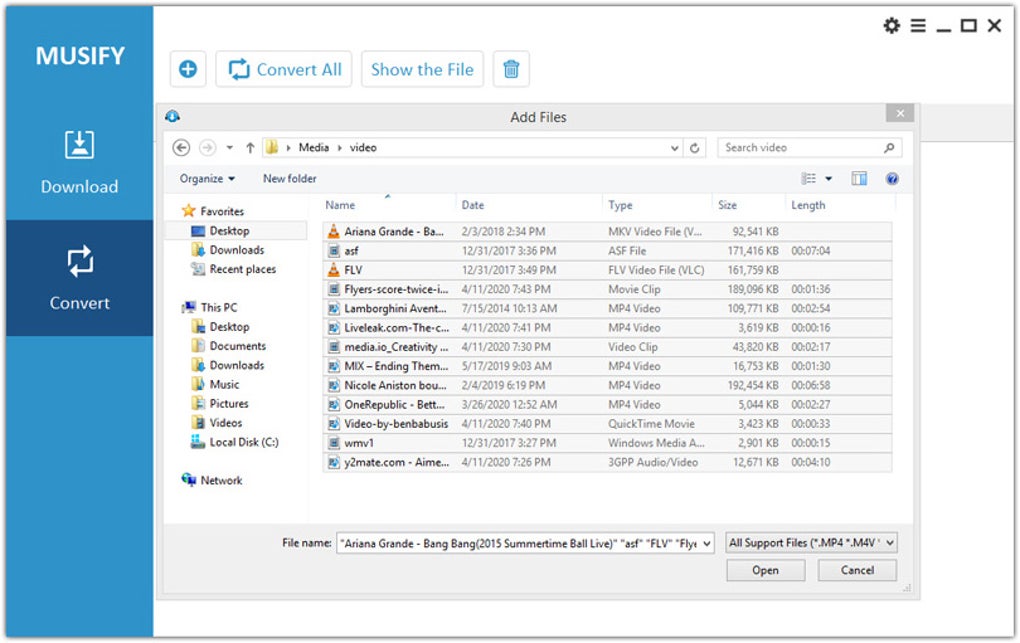
Task: Switch to the Convert tab
Action: 79,278
